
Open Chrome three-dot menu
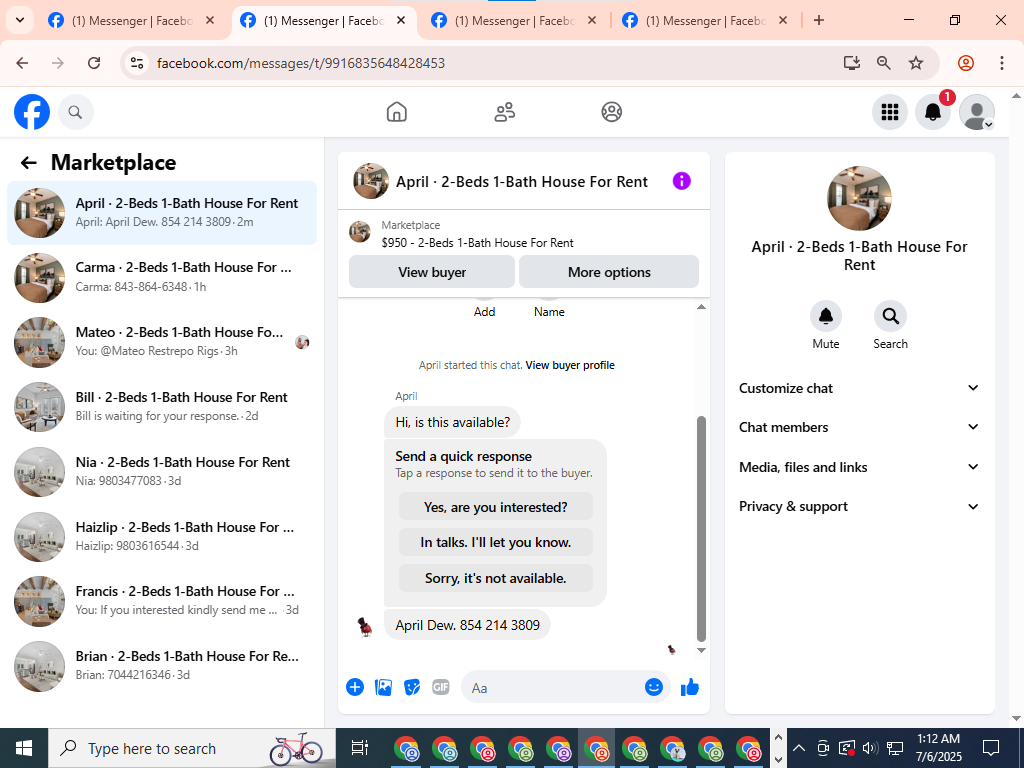tap(1002, 63)
